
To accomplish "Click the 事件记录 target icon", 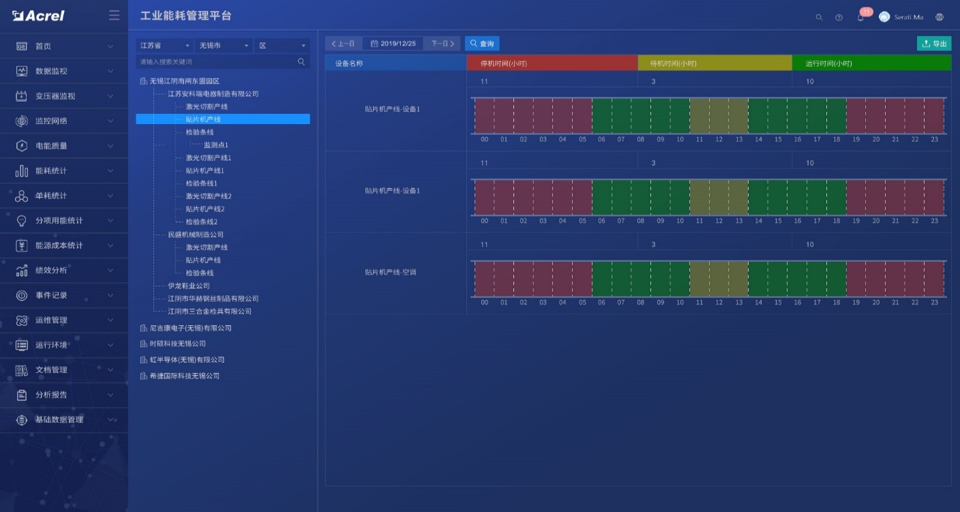I will click(21, 295).
